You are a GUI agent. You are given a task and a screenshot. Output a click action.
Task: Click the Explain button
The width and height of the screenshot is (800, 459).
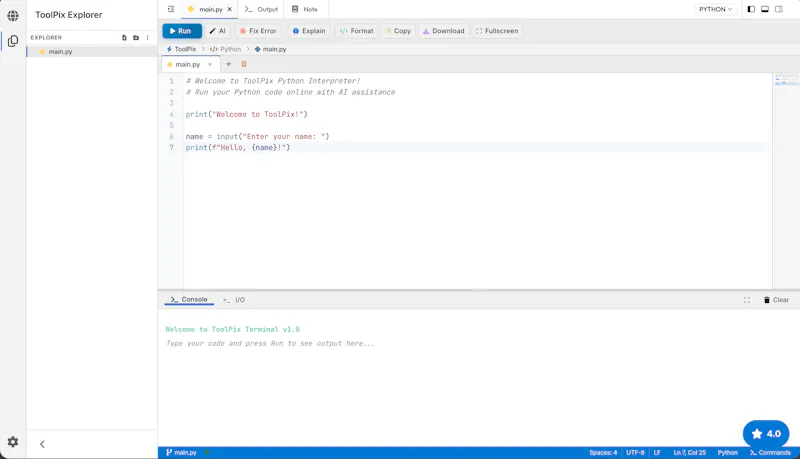(309, 31)
